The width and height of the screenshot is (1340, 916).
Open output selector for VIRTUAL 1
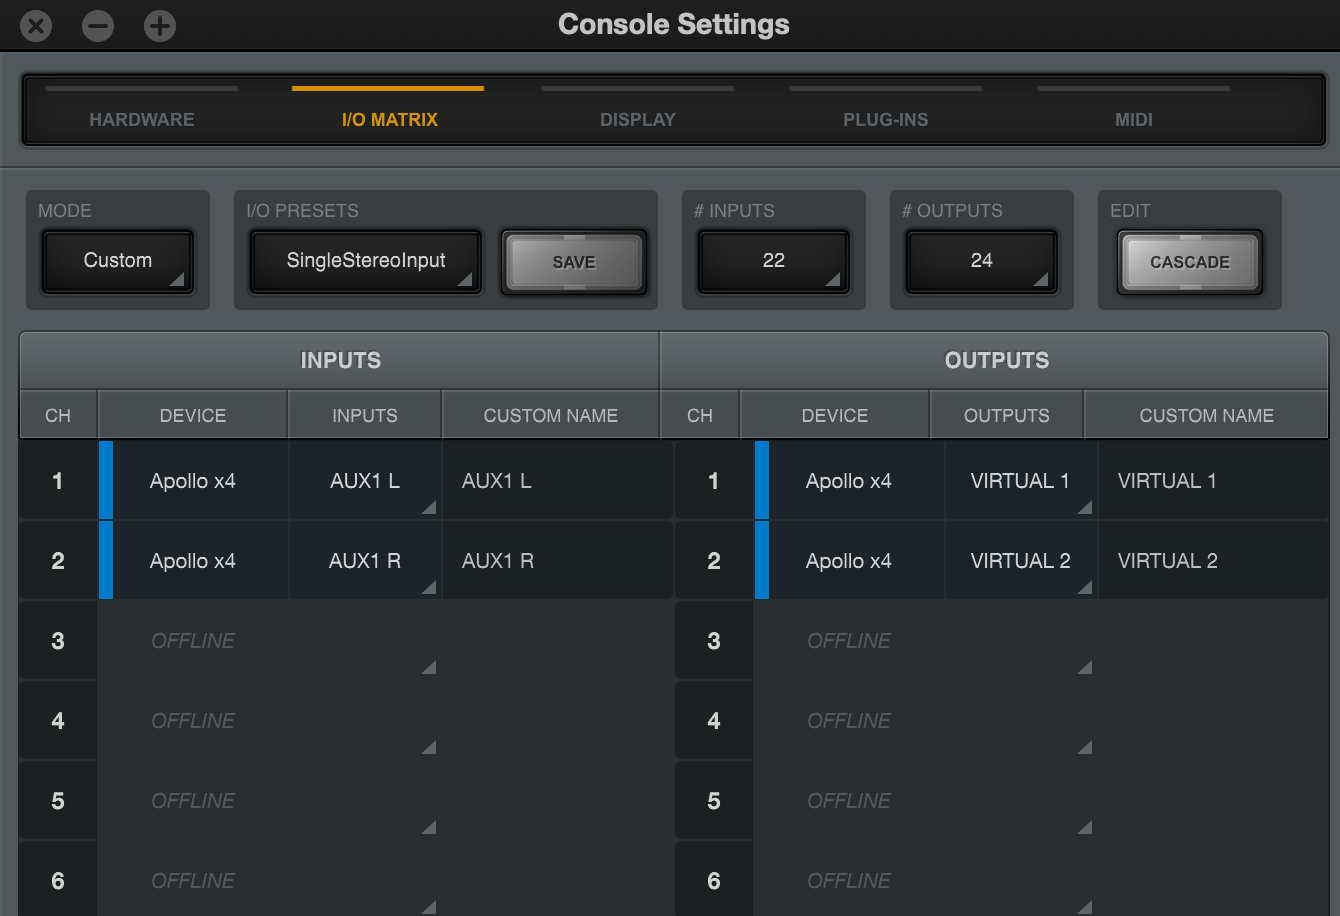[1020, 480]
